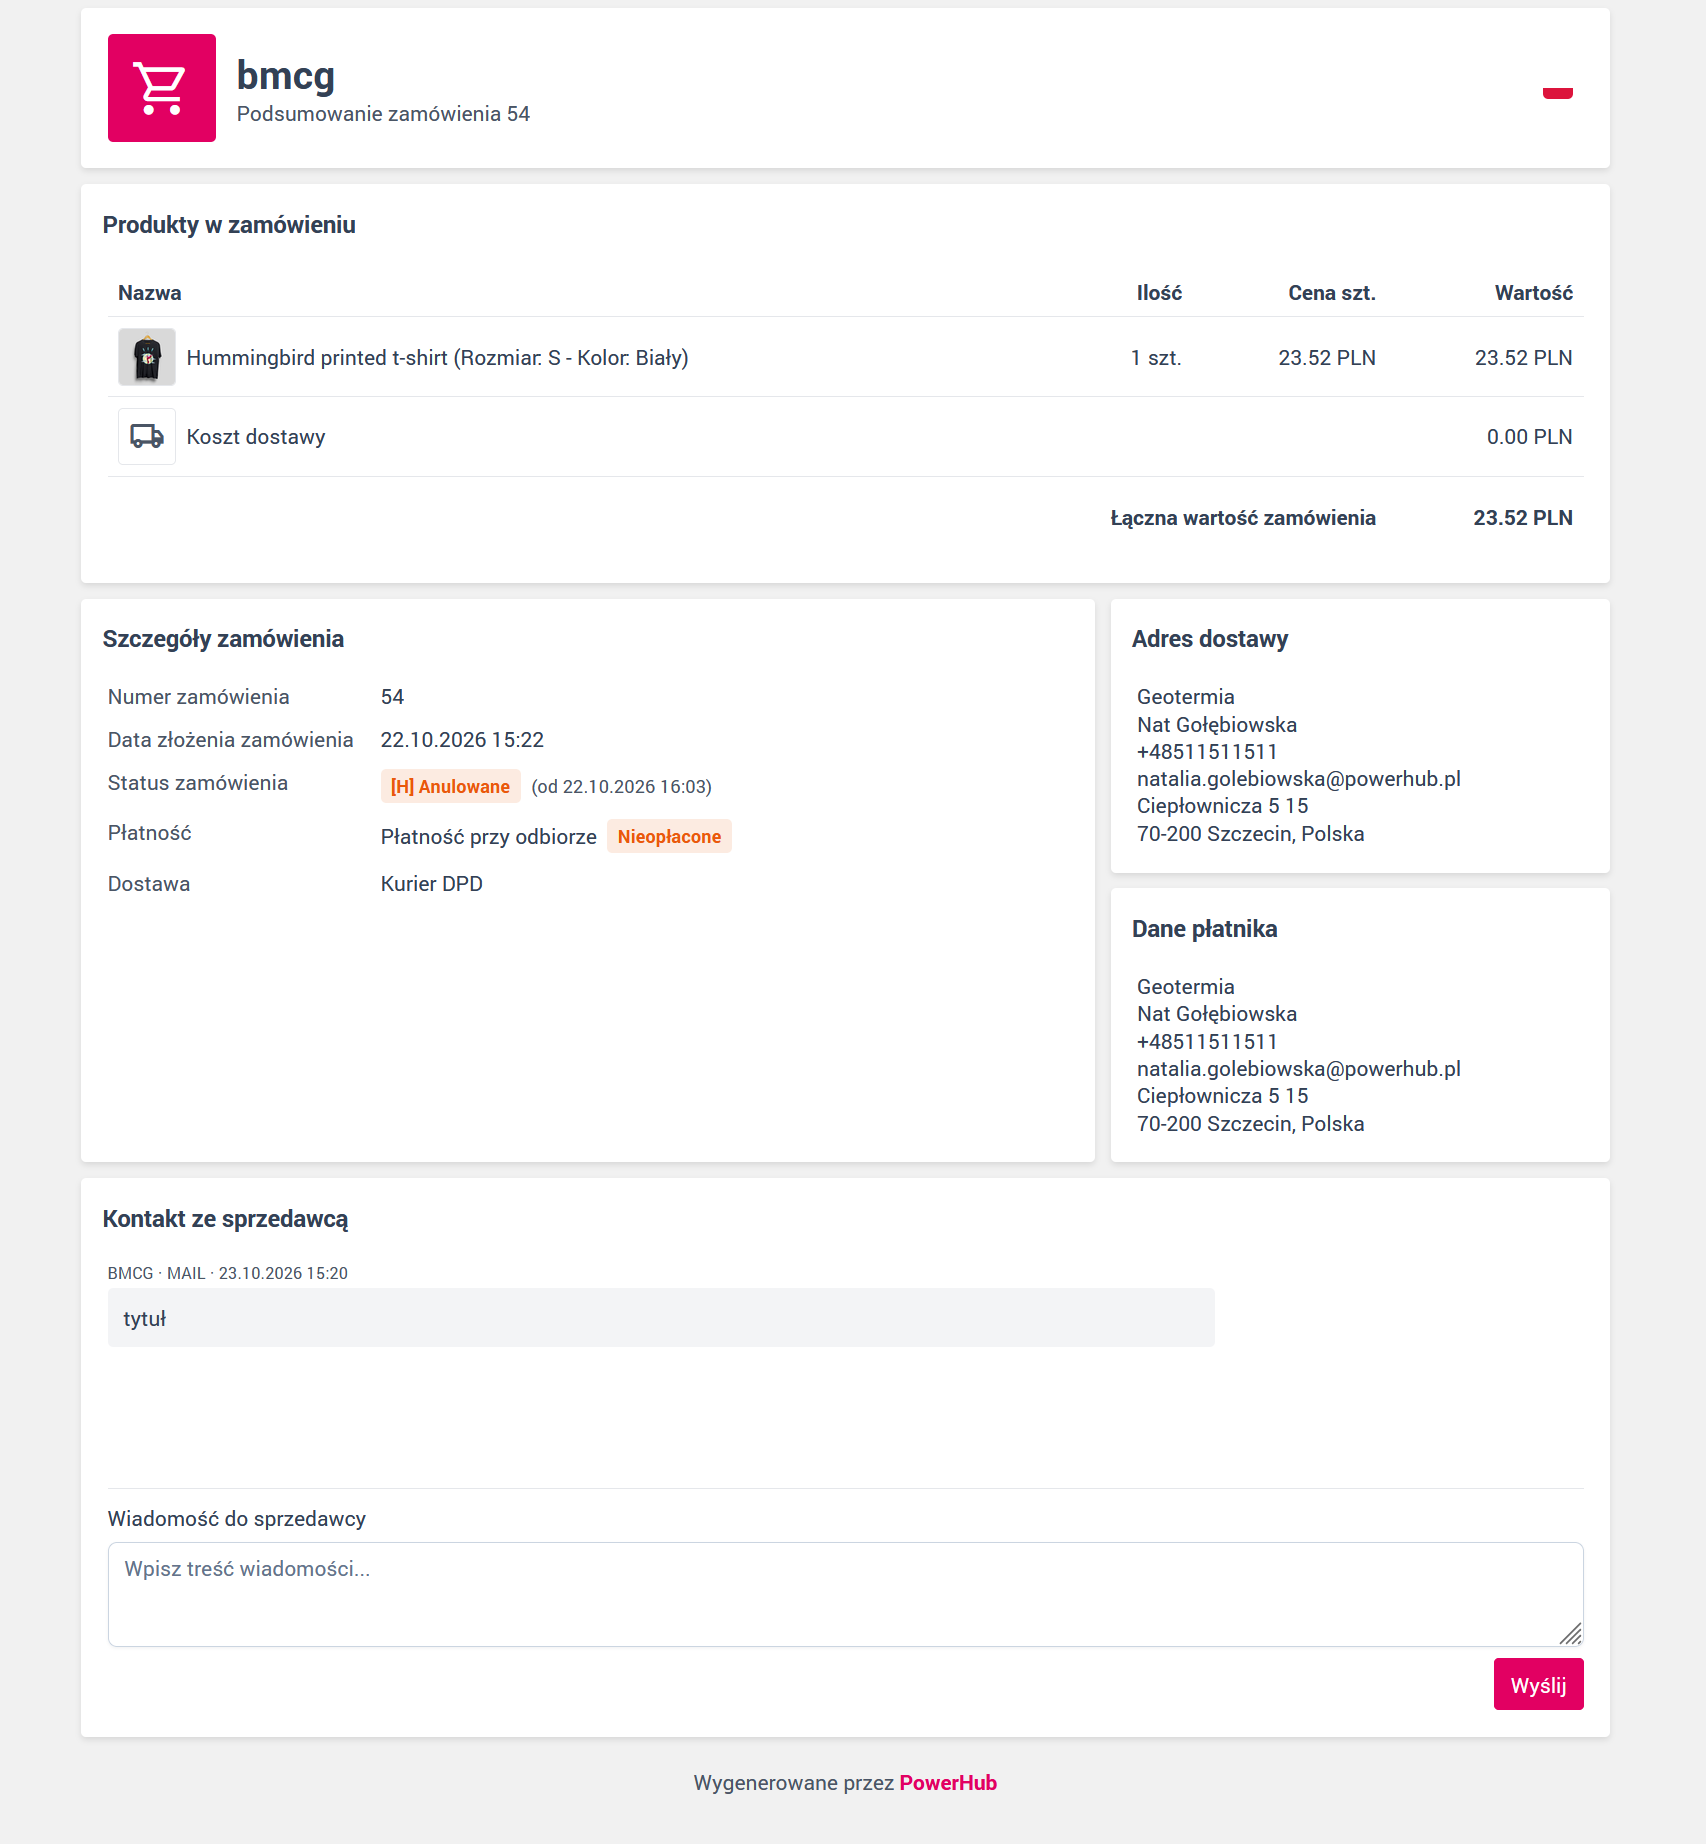Screen dimensions: 1706x1844
Task: Click the tytuł message bubble
Action: click(x=661, y=1317)
